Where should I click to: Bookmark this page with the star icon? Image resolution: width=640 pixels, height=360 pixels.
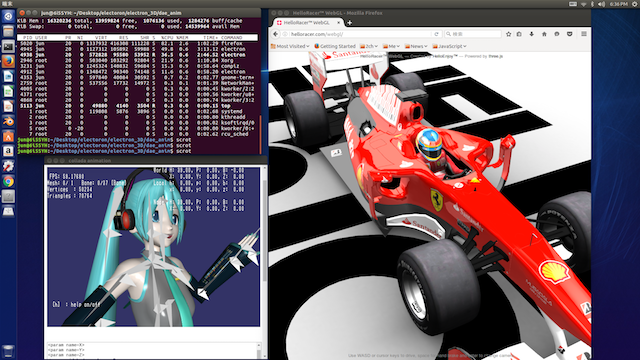[508, 34]
